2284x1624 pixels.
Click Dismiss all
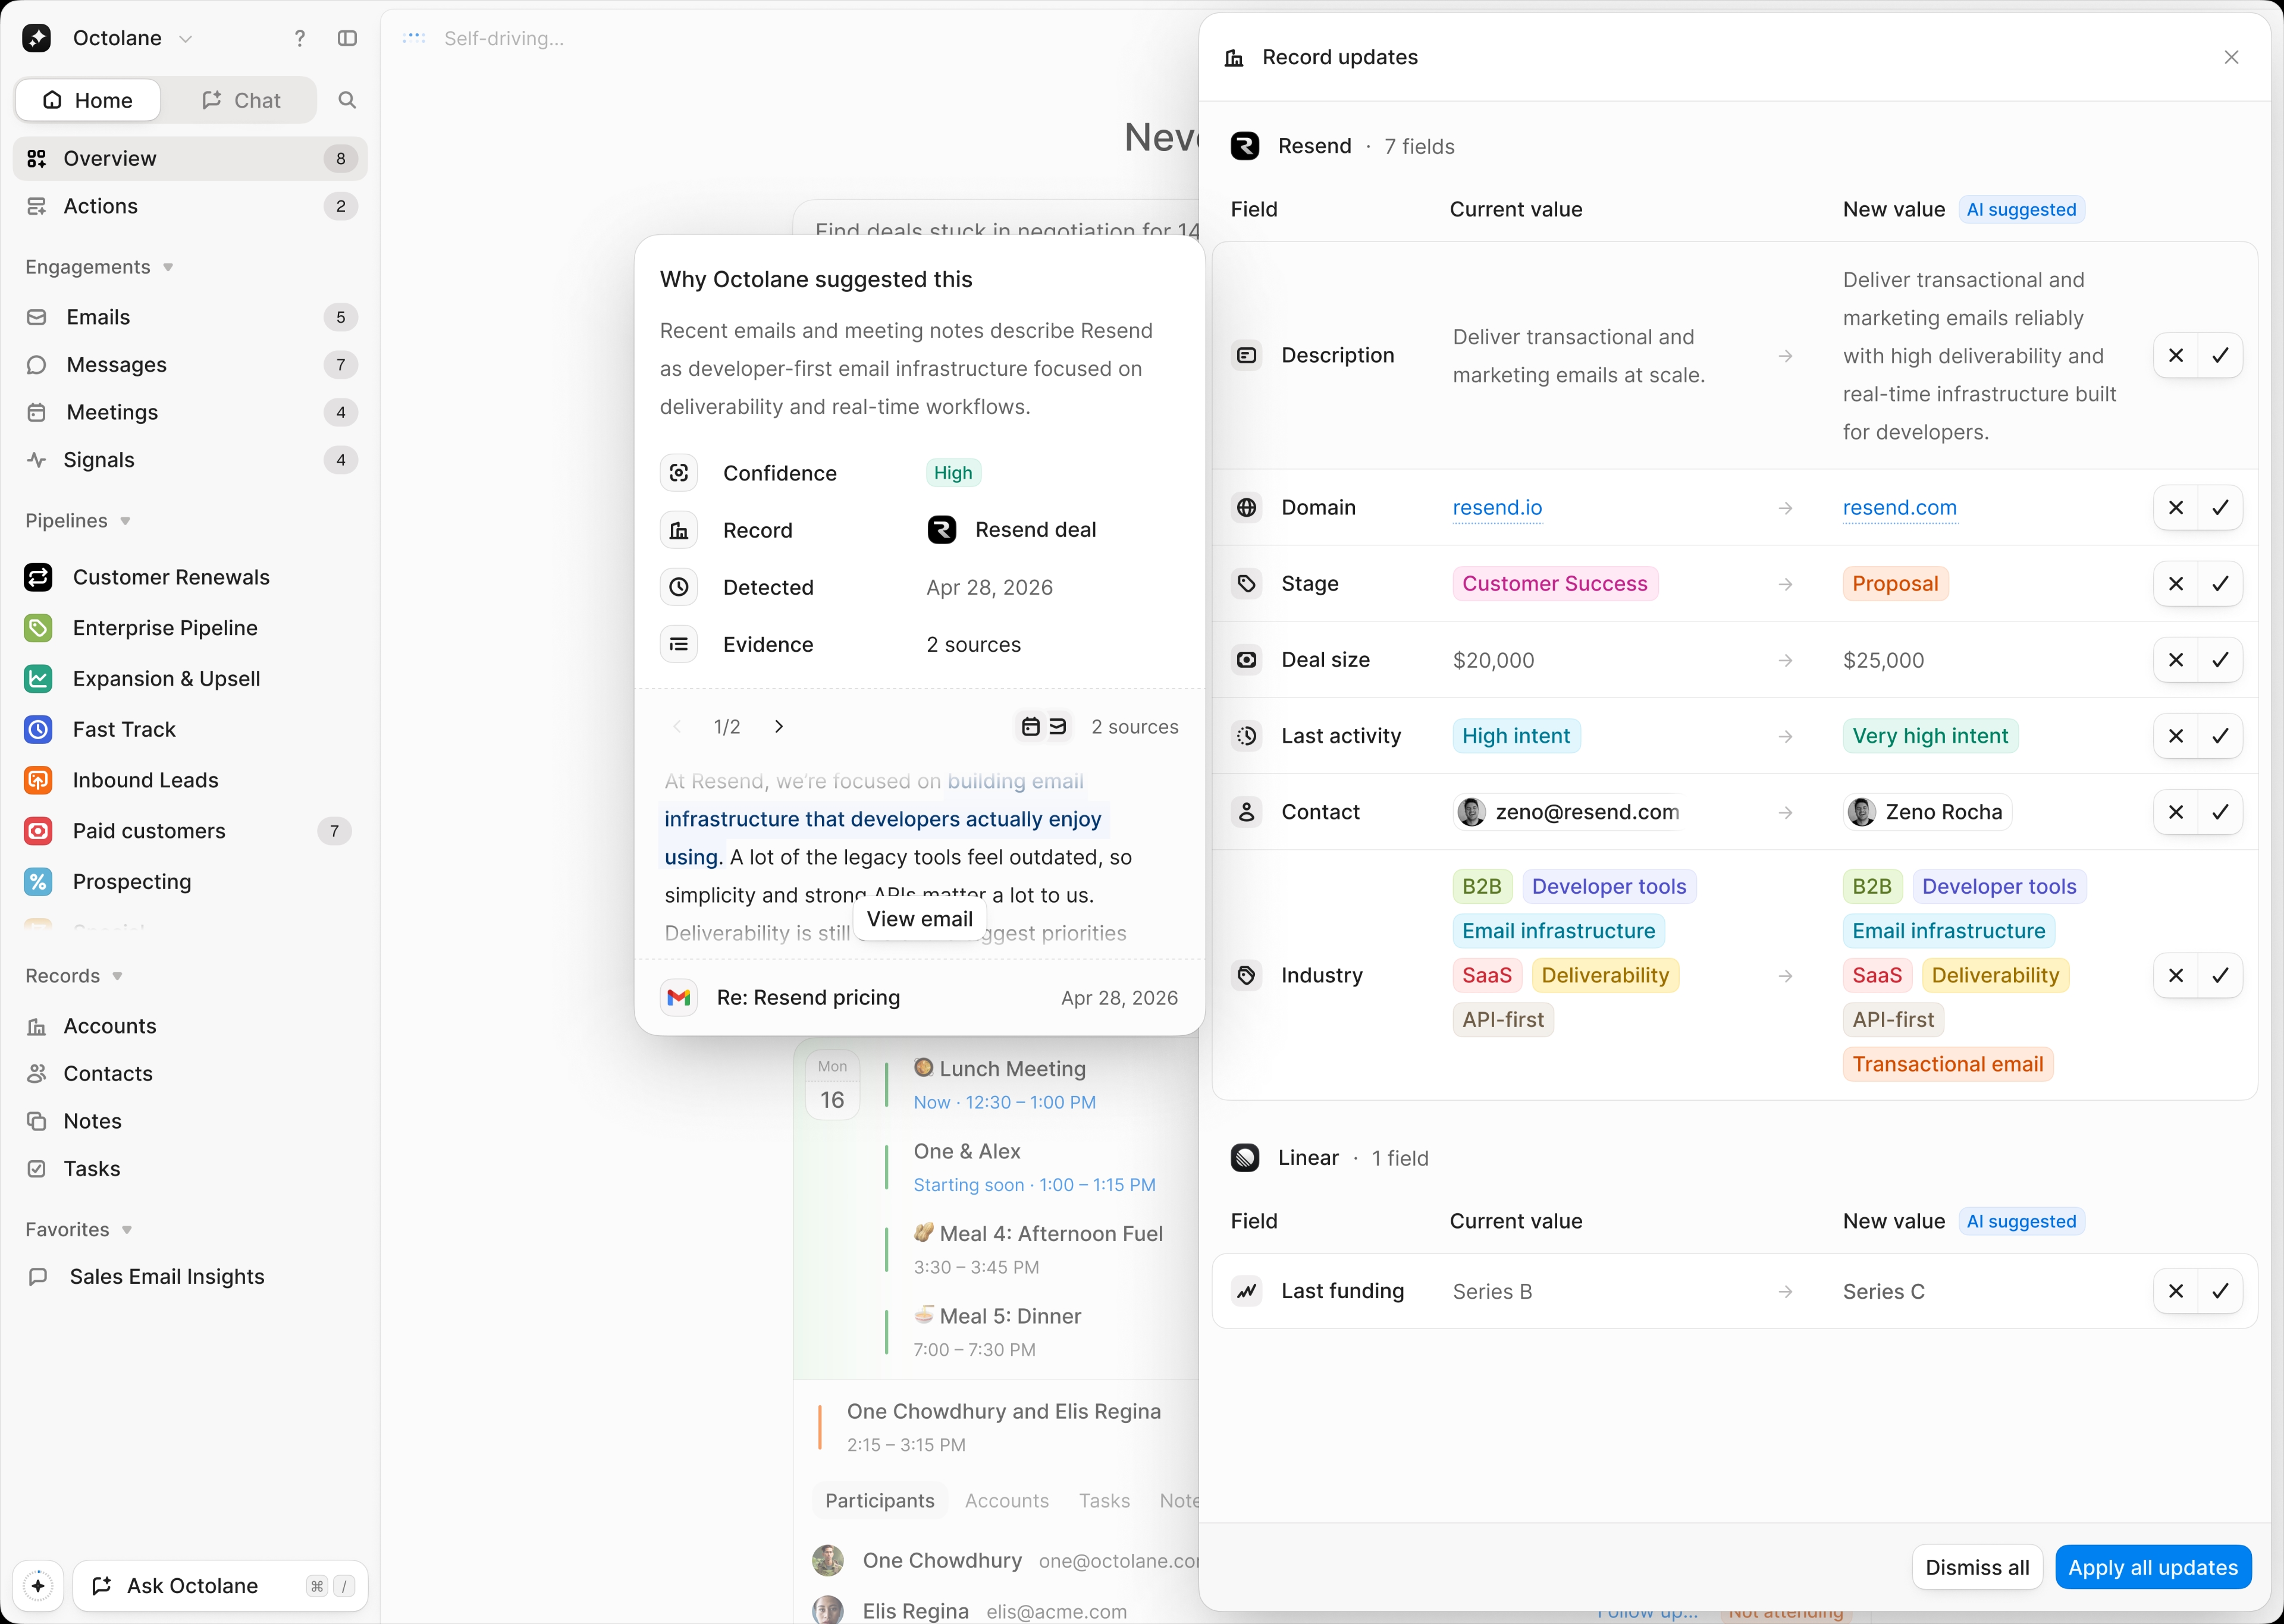tap(1977, 1567)
